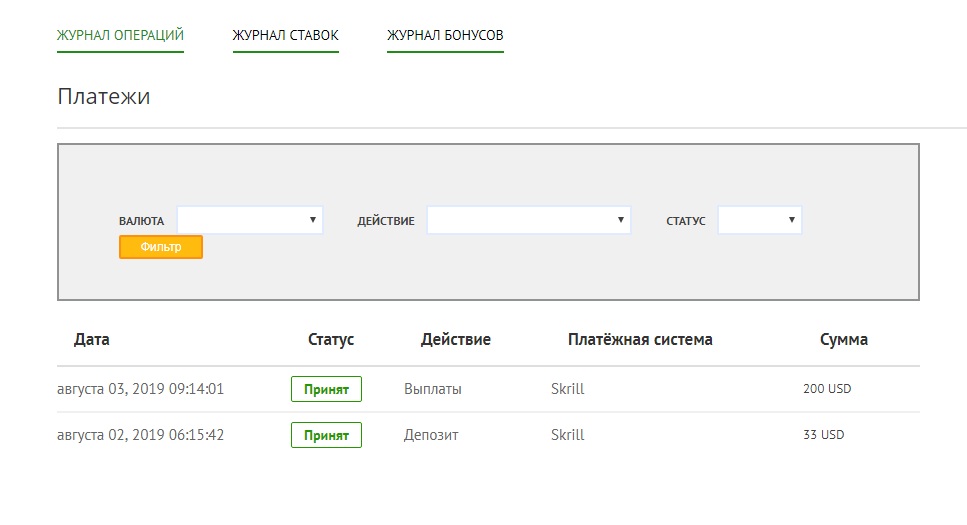Switch to the Журнал ставок tab
The width and height of the screenshot is (967, 525).
[285, 36]
